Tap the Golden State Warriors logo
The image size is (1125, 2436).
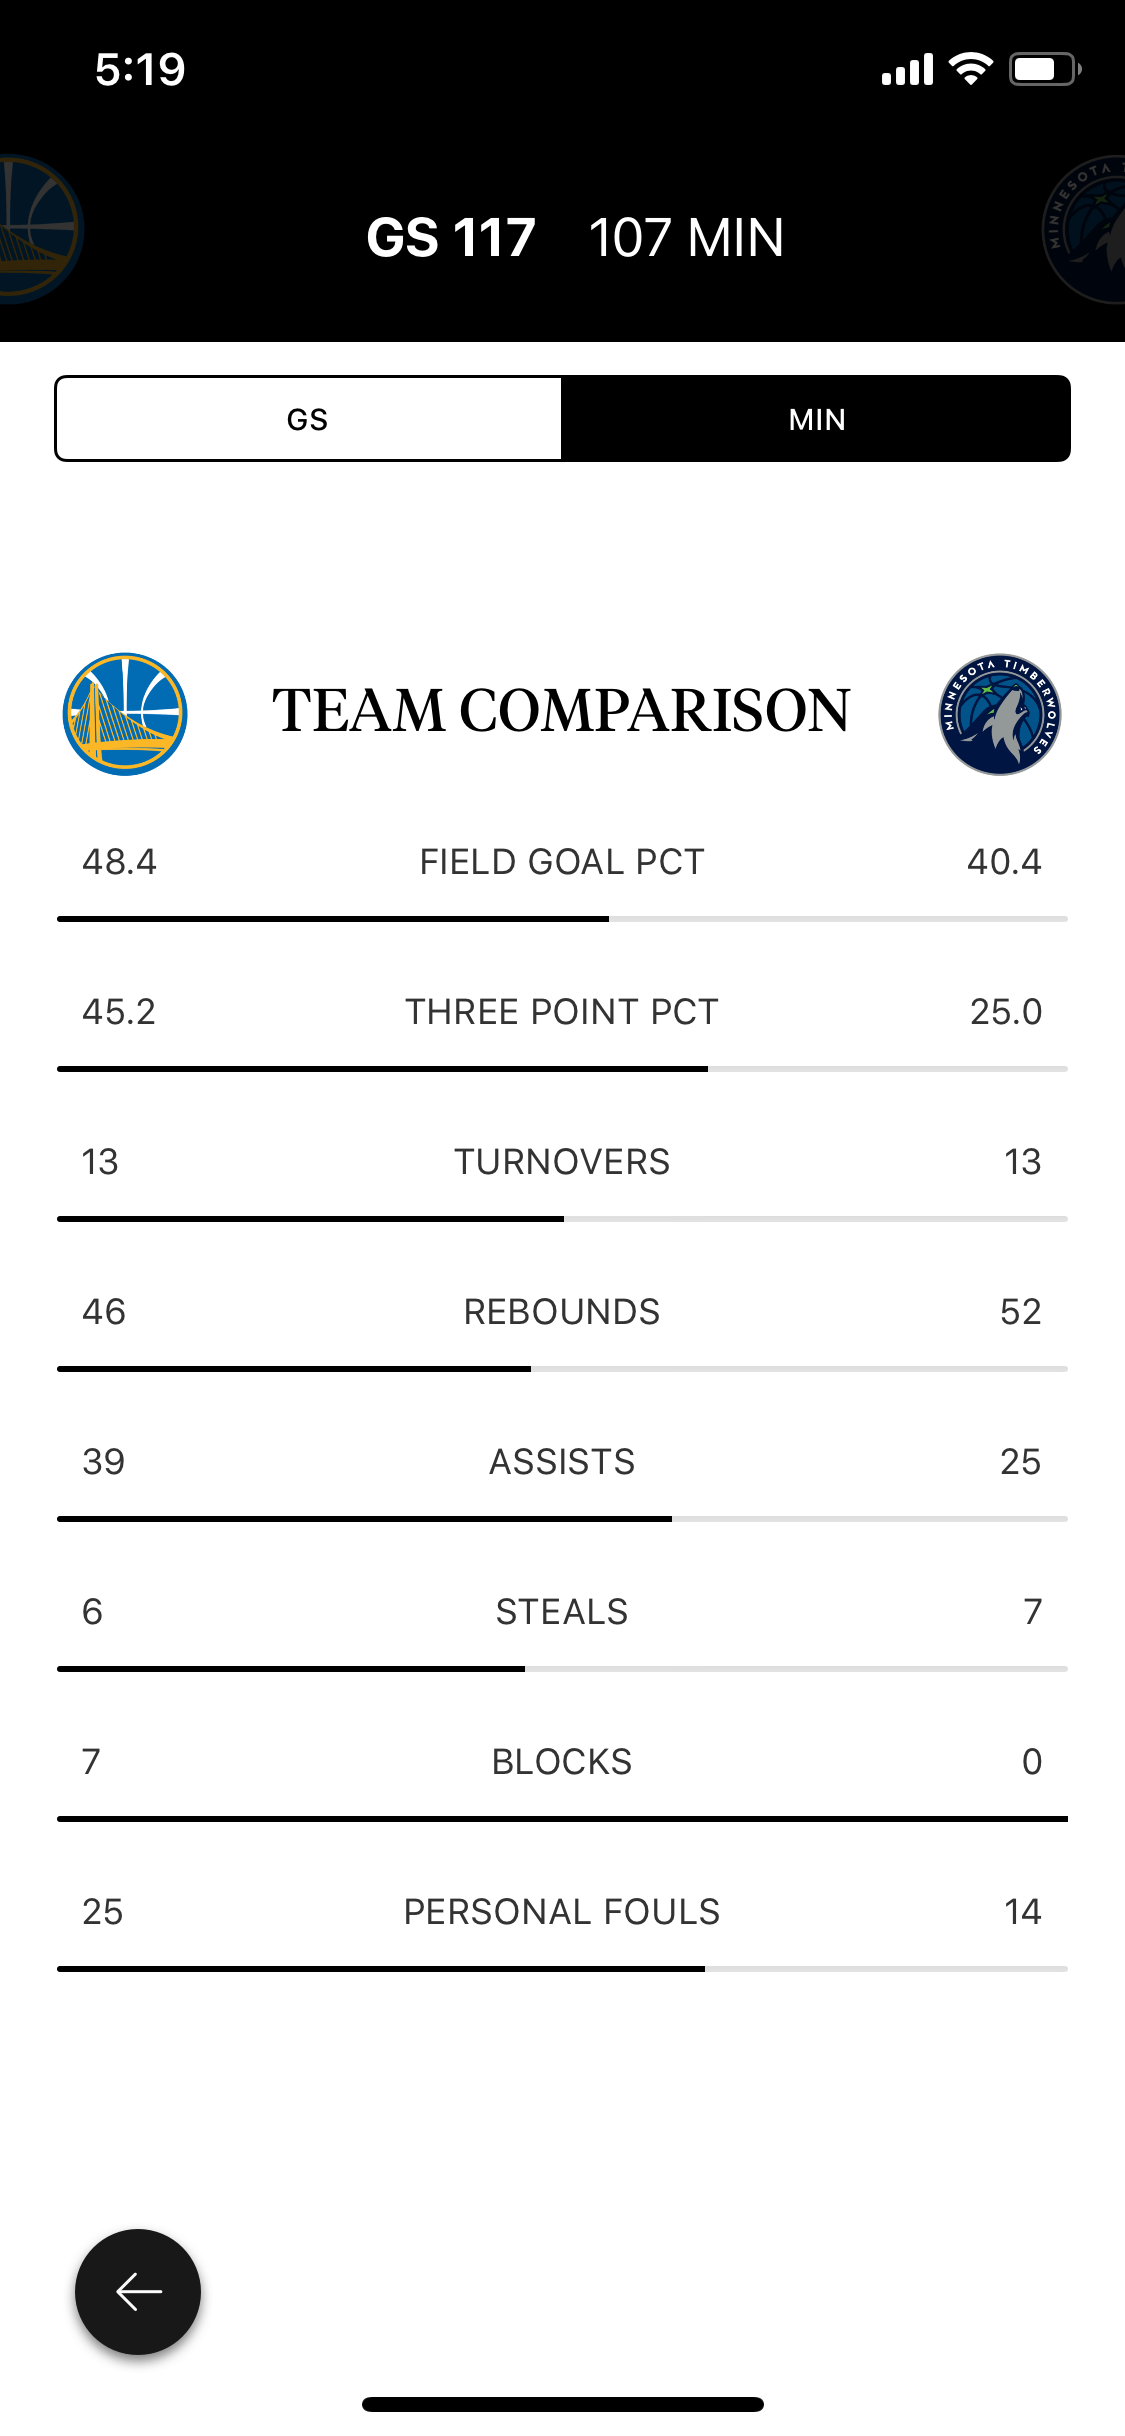(x=125, y=714)
